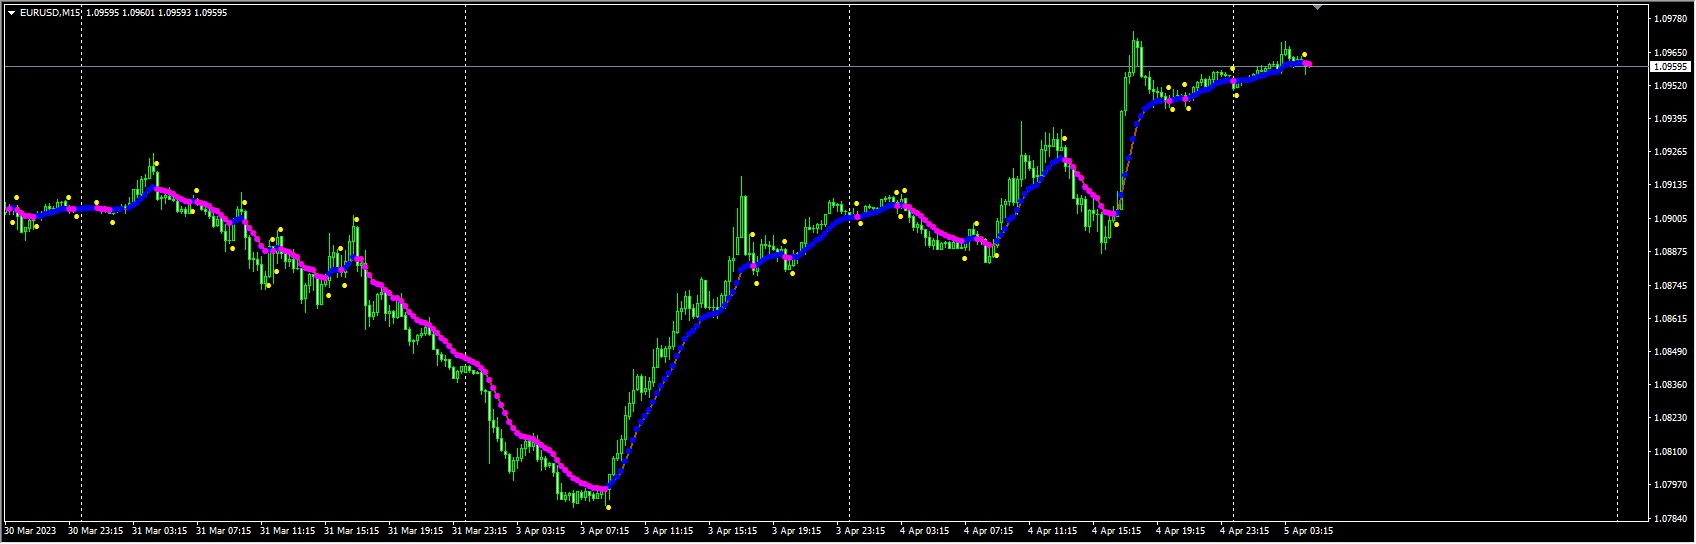Click price axis value 1.09520
Image resolution: width=1696 pixels, height=544 pixels.
coord(1670,85)
